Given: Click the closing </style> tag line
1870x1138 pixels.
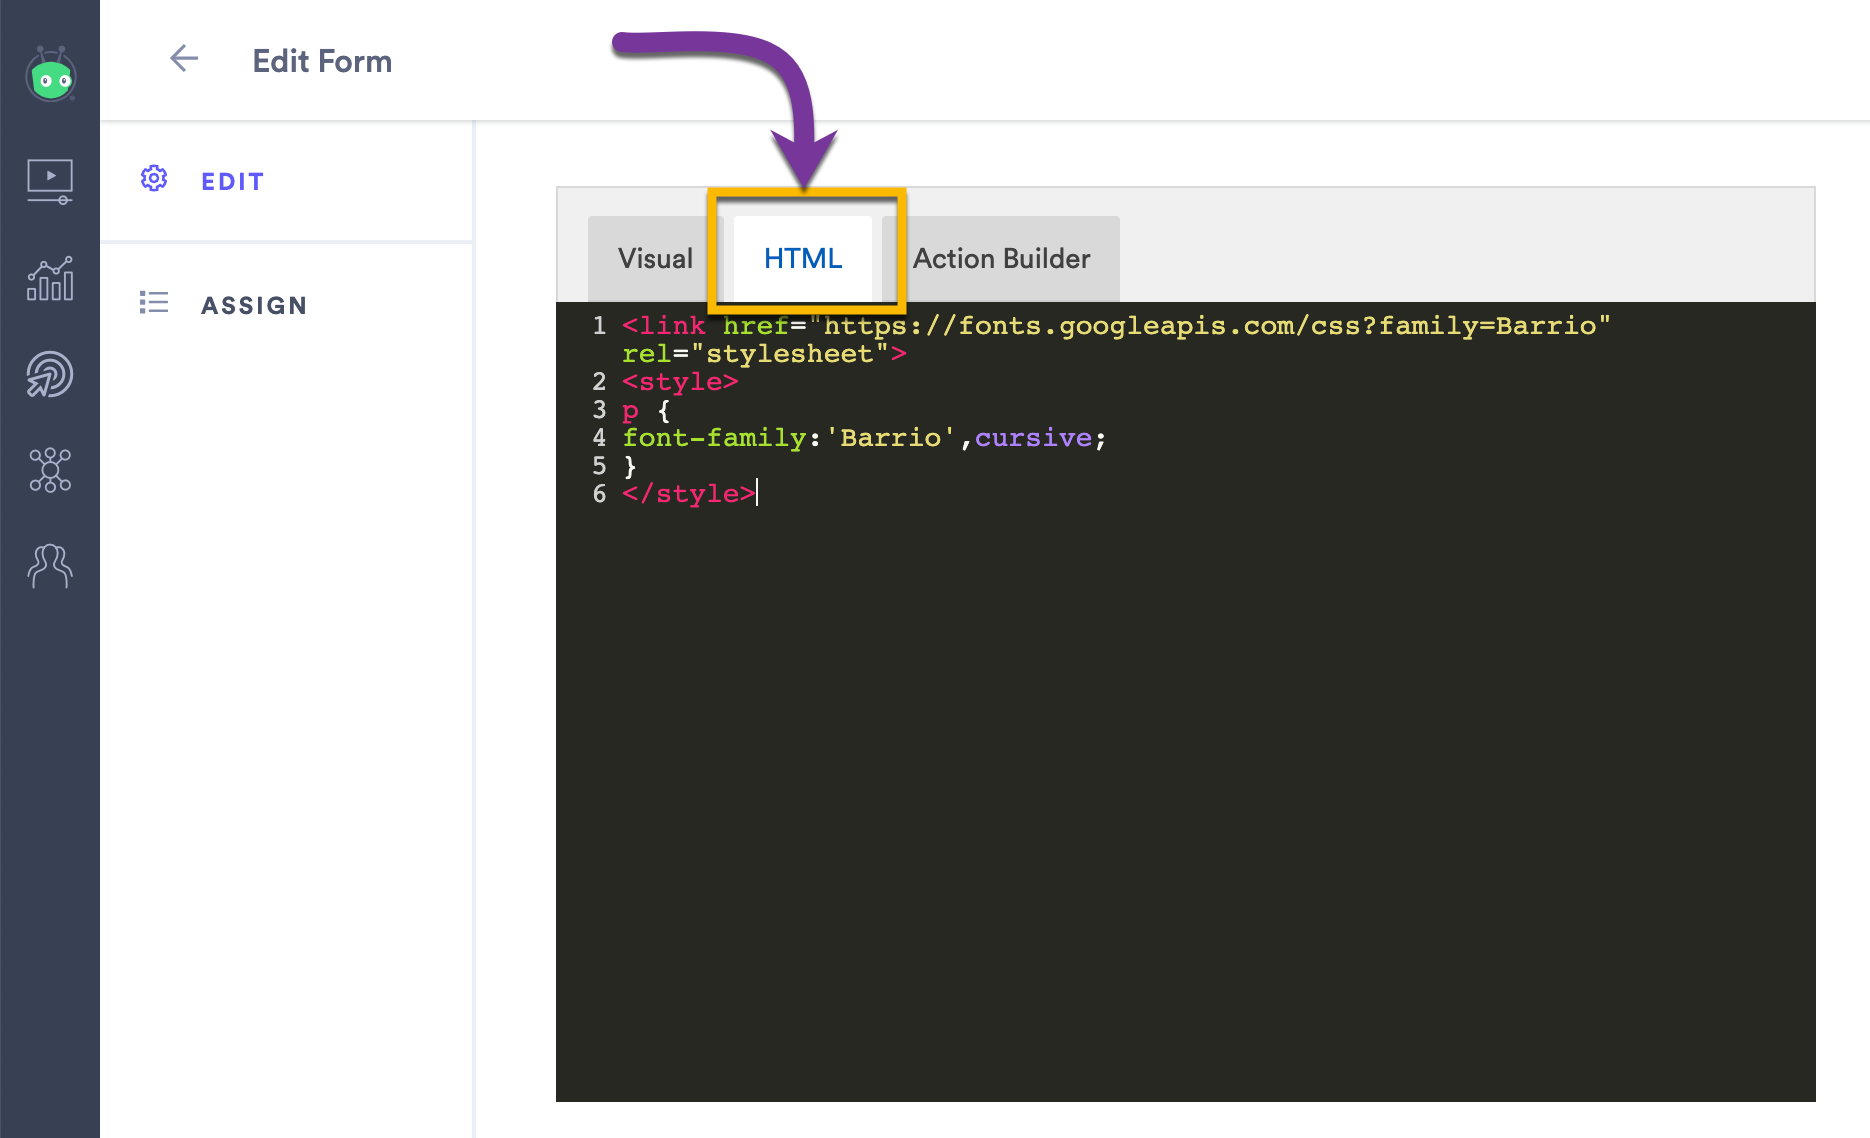Looking at the screenshot, I should 689,493.
